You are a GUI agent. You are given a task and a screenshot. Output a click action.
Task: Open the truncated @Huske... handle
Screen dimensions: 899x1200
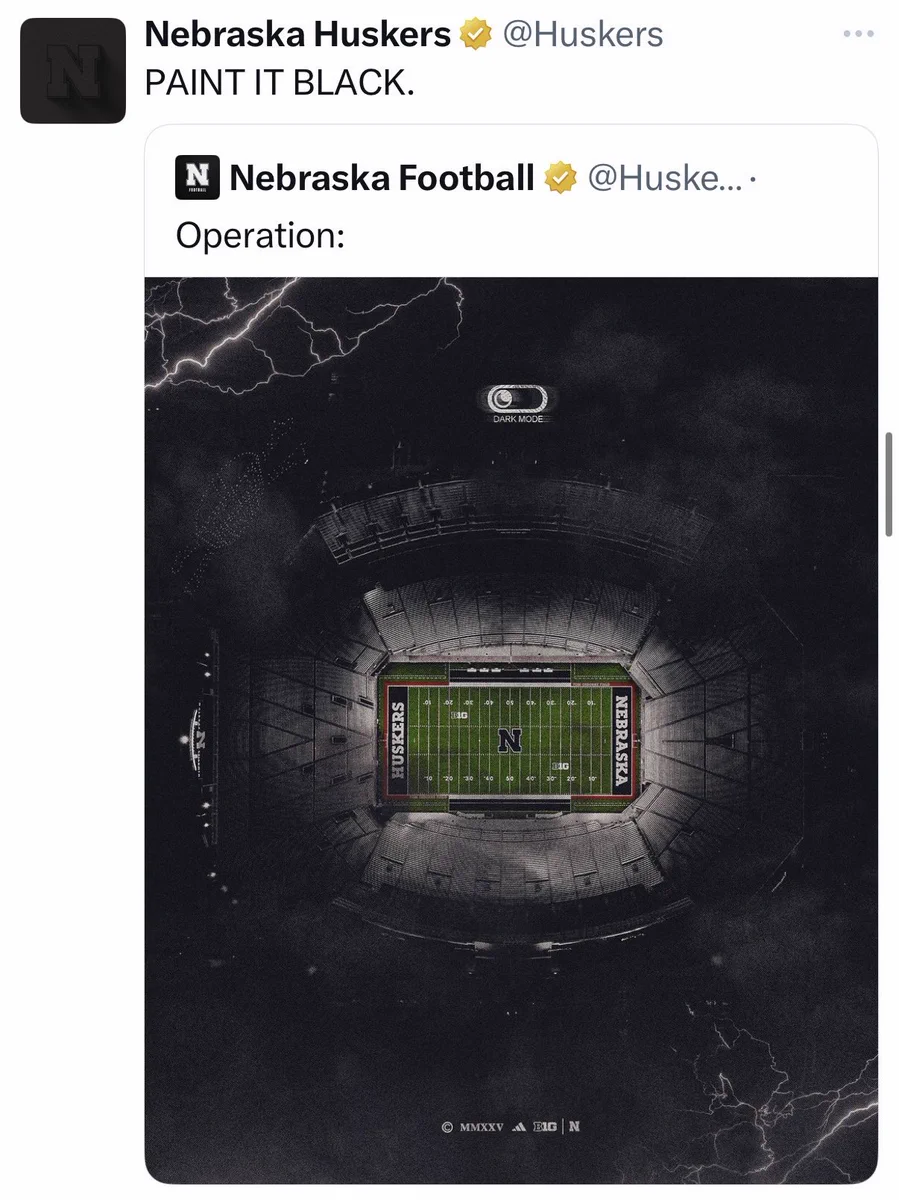(666, 178)
